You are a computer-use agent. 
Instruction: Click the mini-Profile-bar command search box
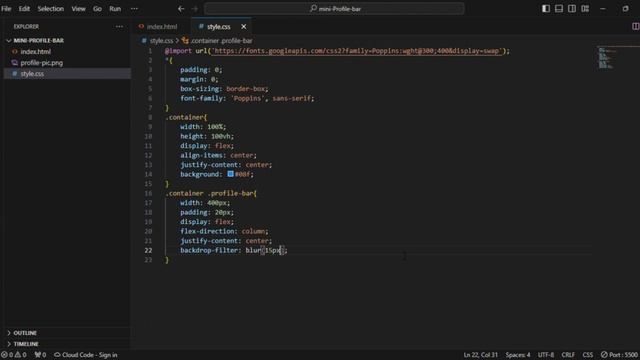click(334, 9)
